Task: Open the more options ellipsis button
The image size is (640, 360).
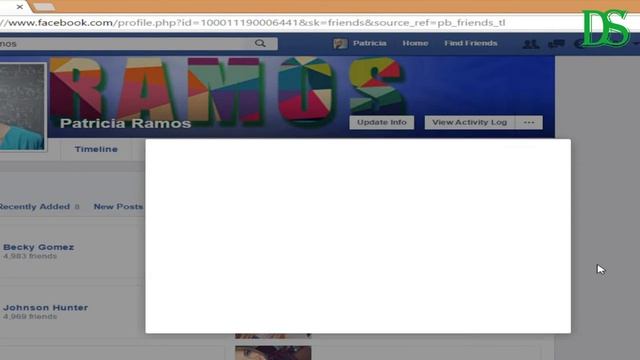Action: (x=529, y=122)
